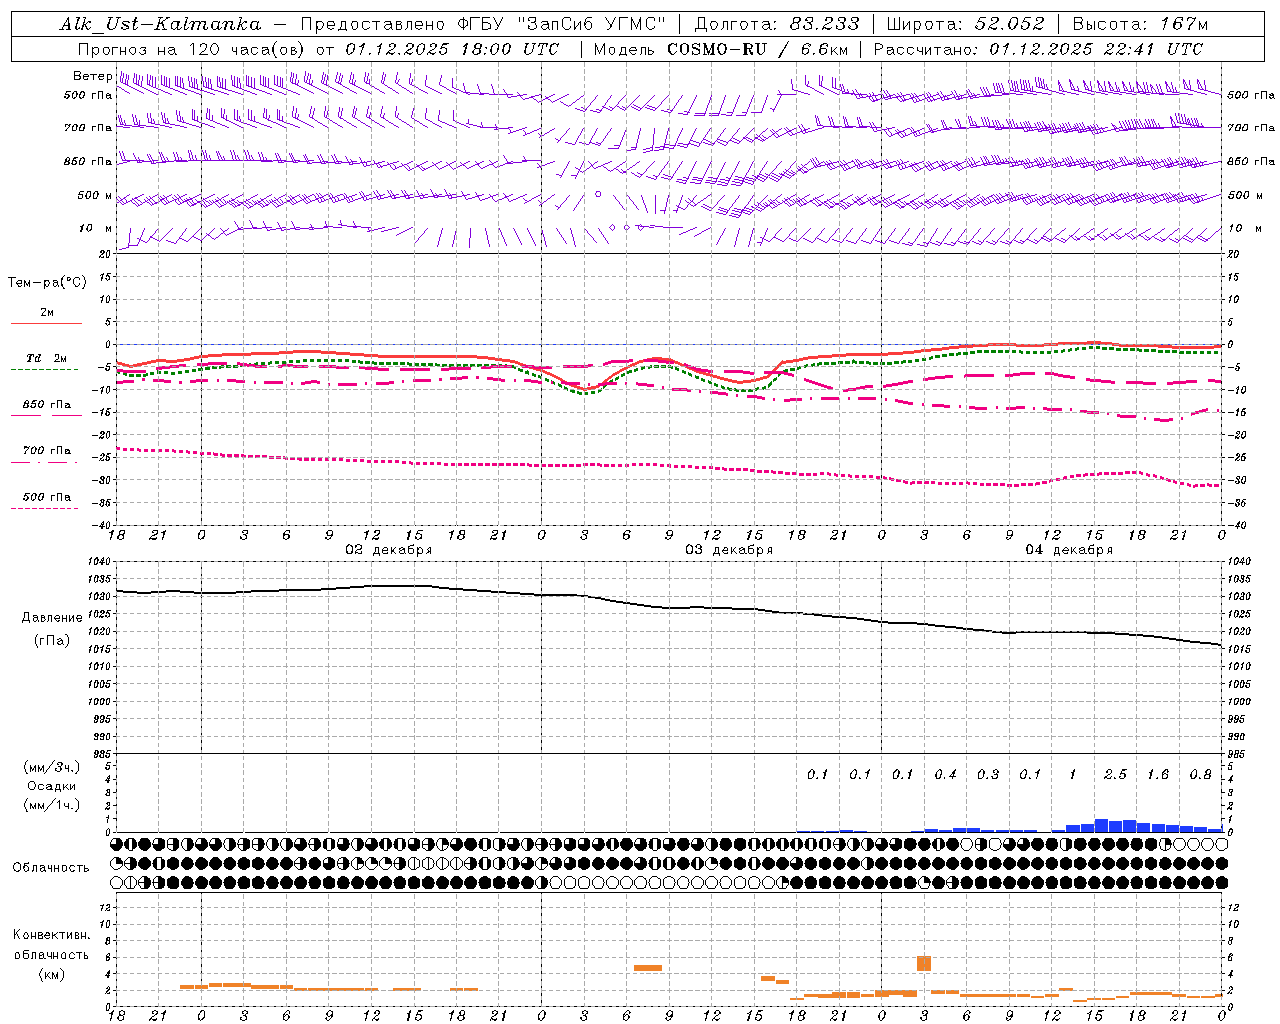
Task: Click the Высота: 167м field
Action: (1140, 24)
